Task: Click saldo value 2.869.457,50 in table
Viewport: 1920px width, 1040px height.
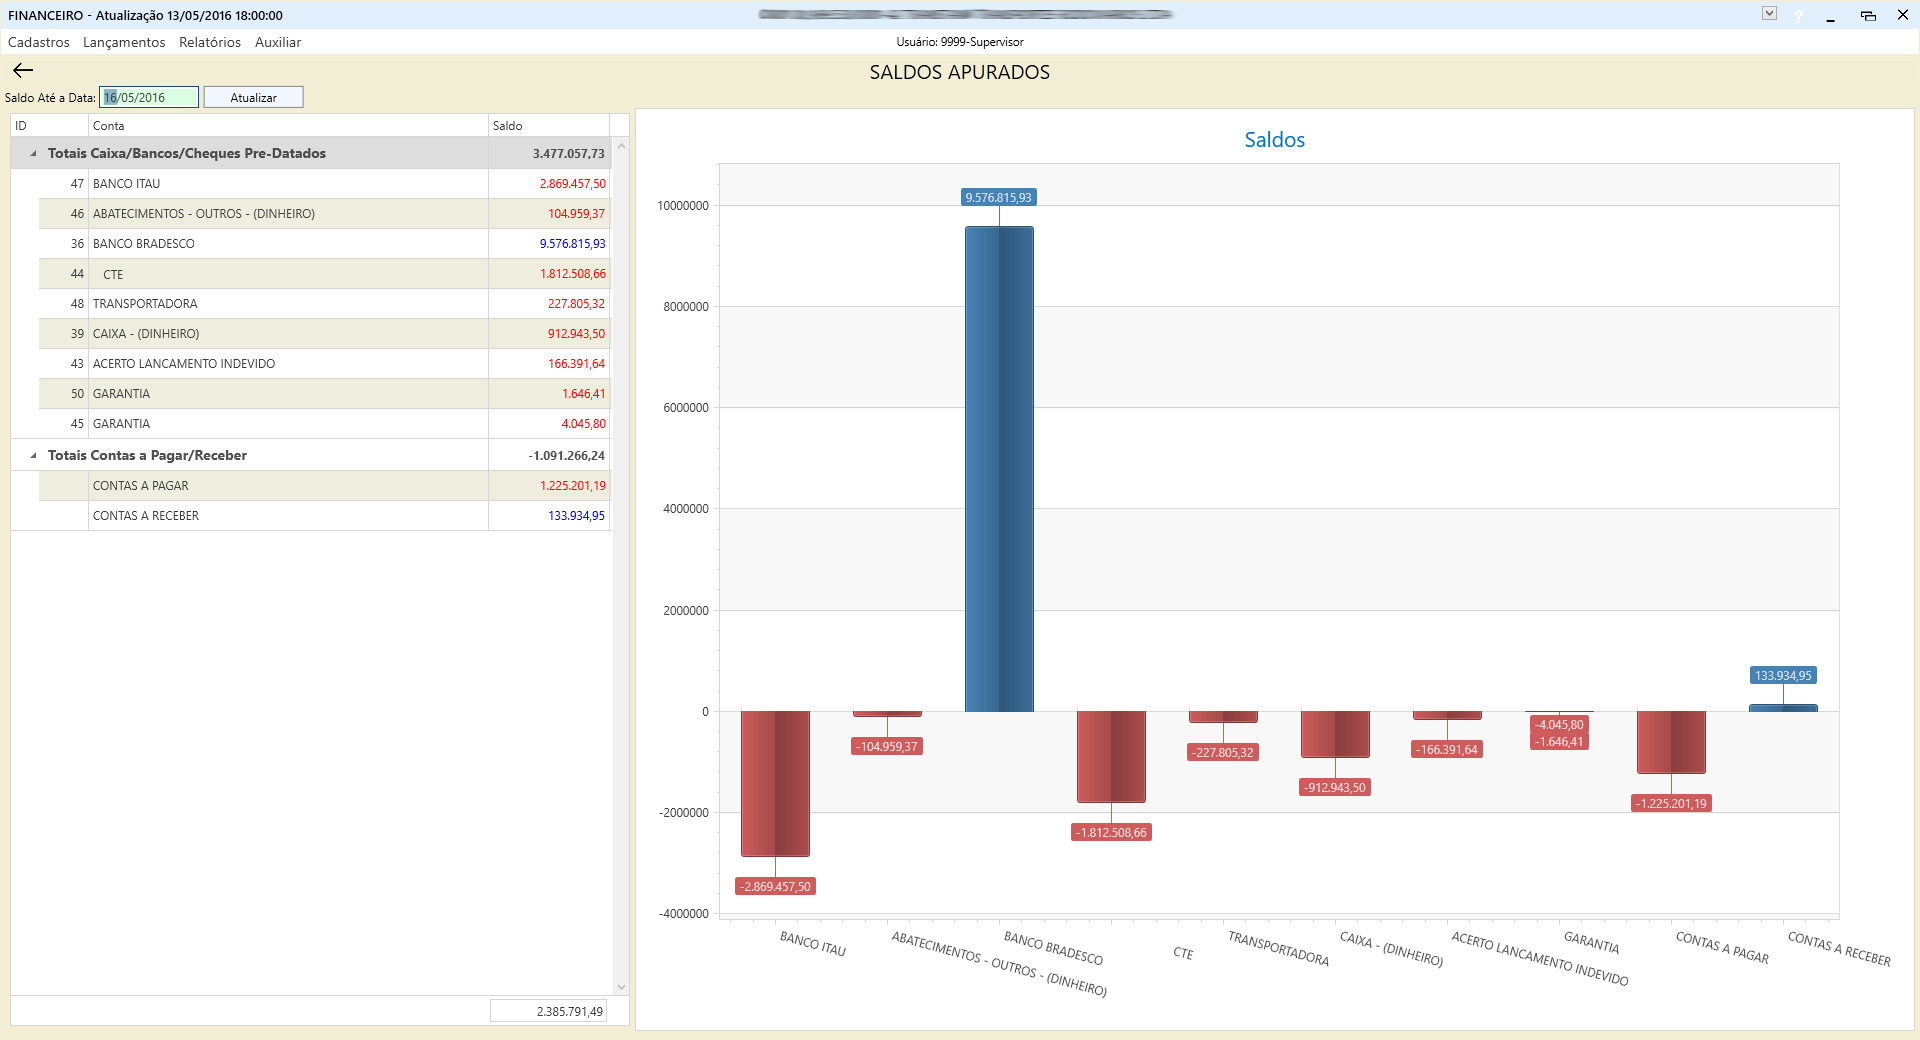Action: point(572,184)
